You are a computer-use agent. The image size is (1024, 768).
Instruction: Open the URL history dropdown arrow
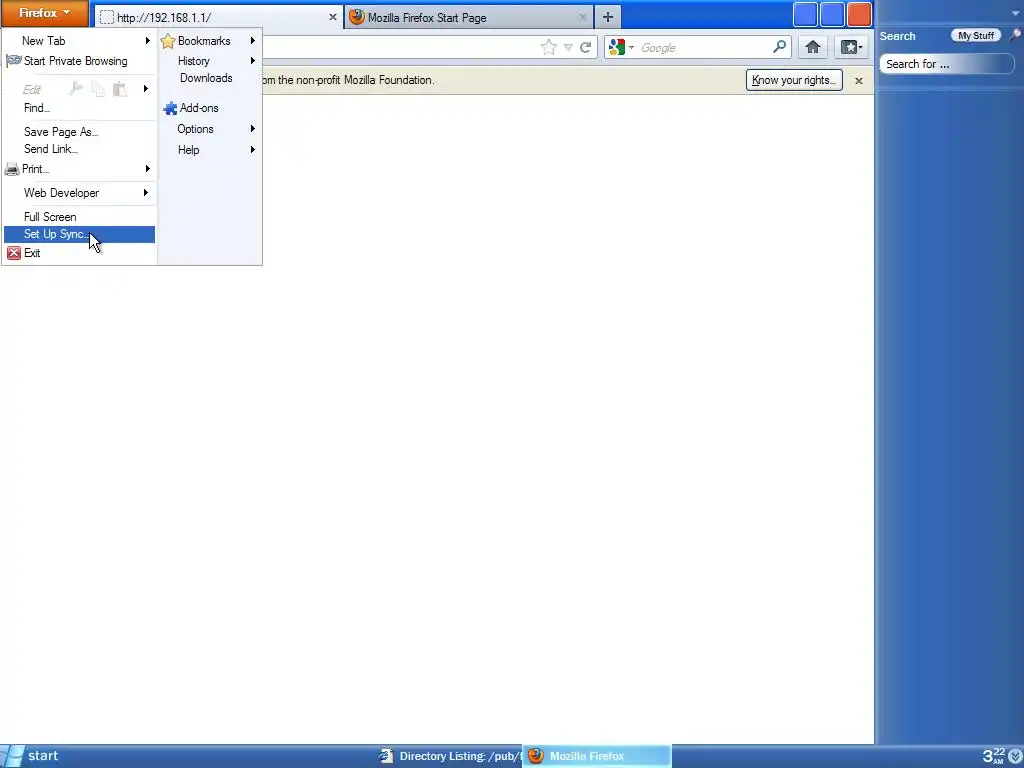(x=568, y=48)
